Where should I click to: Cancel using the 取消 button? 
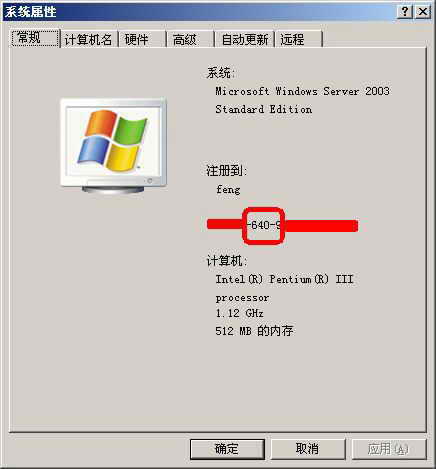click(x=308, y=449)
